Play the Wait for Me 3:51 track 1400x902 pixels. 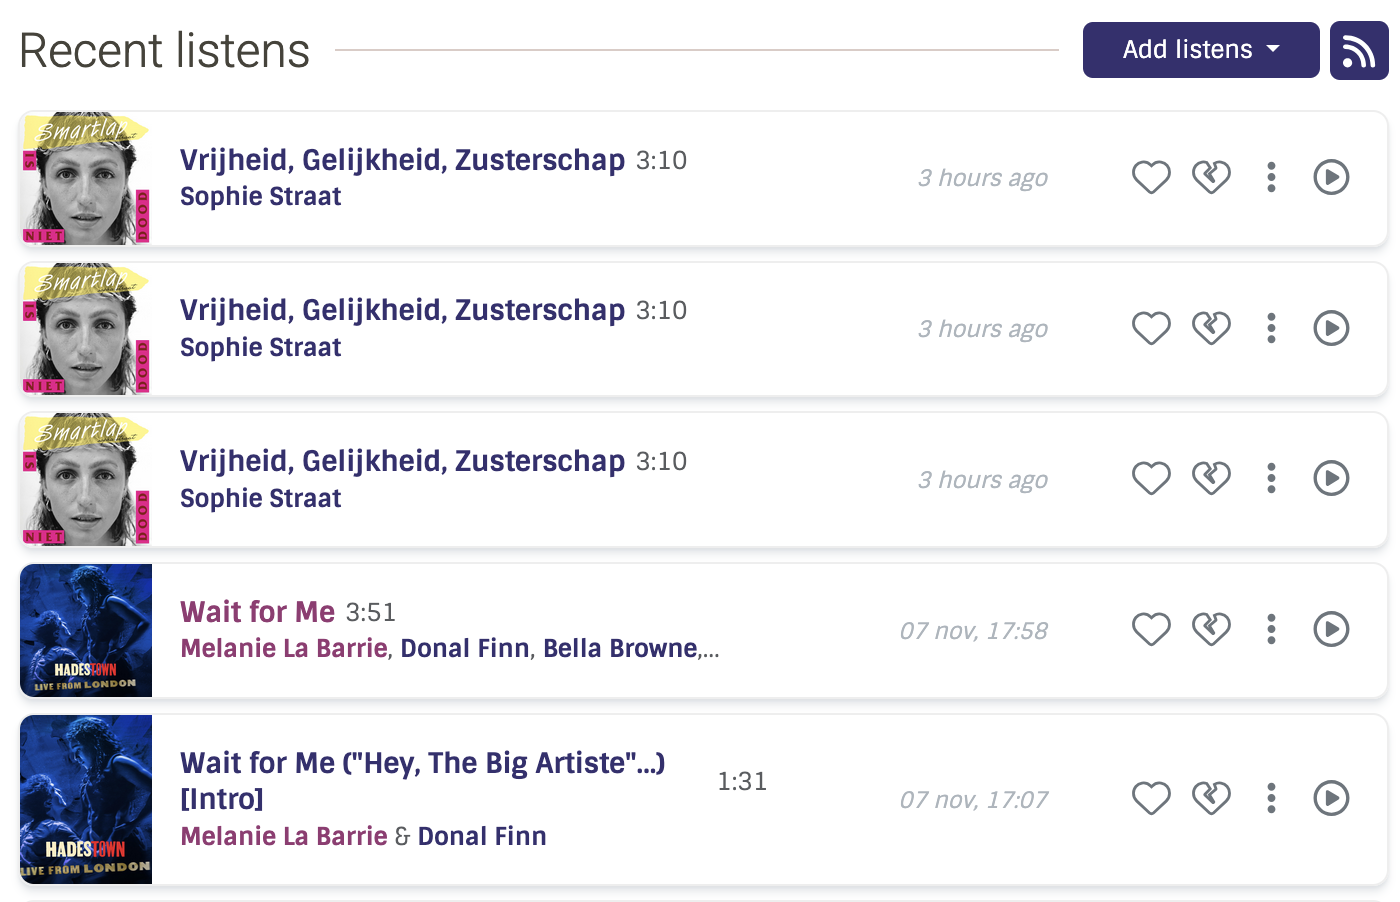pyautogui.click(x=1331, y=629)
